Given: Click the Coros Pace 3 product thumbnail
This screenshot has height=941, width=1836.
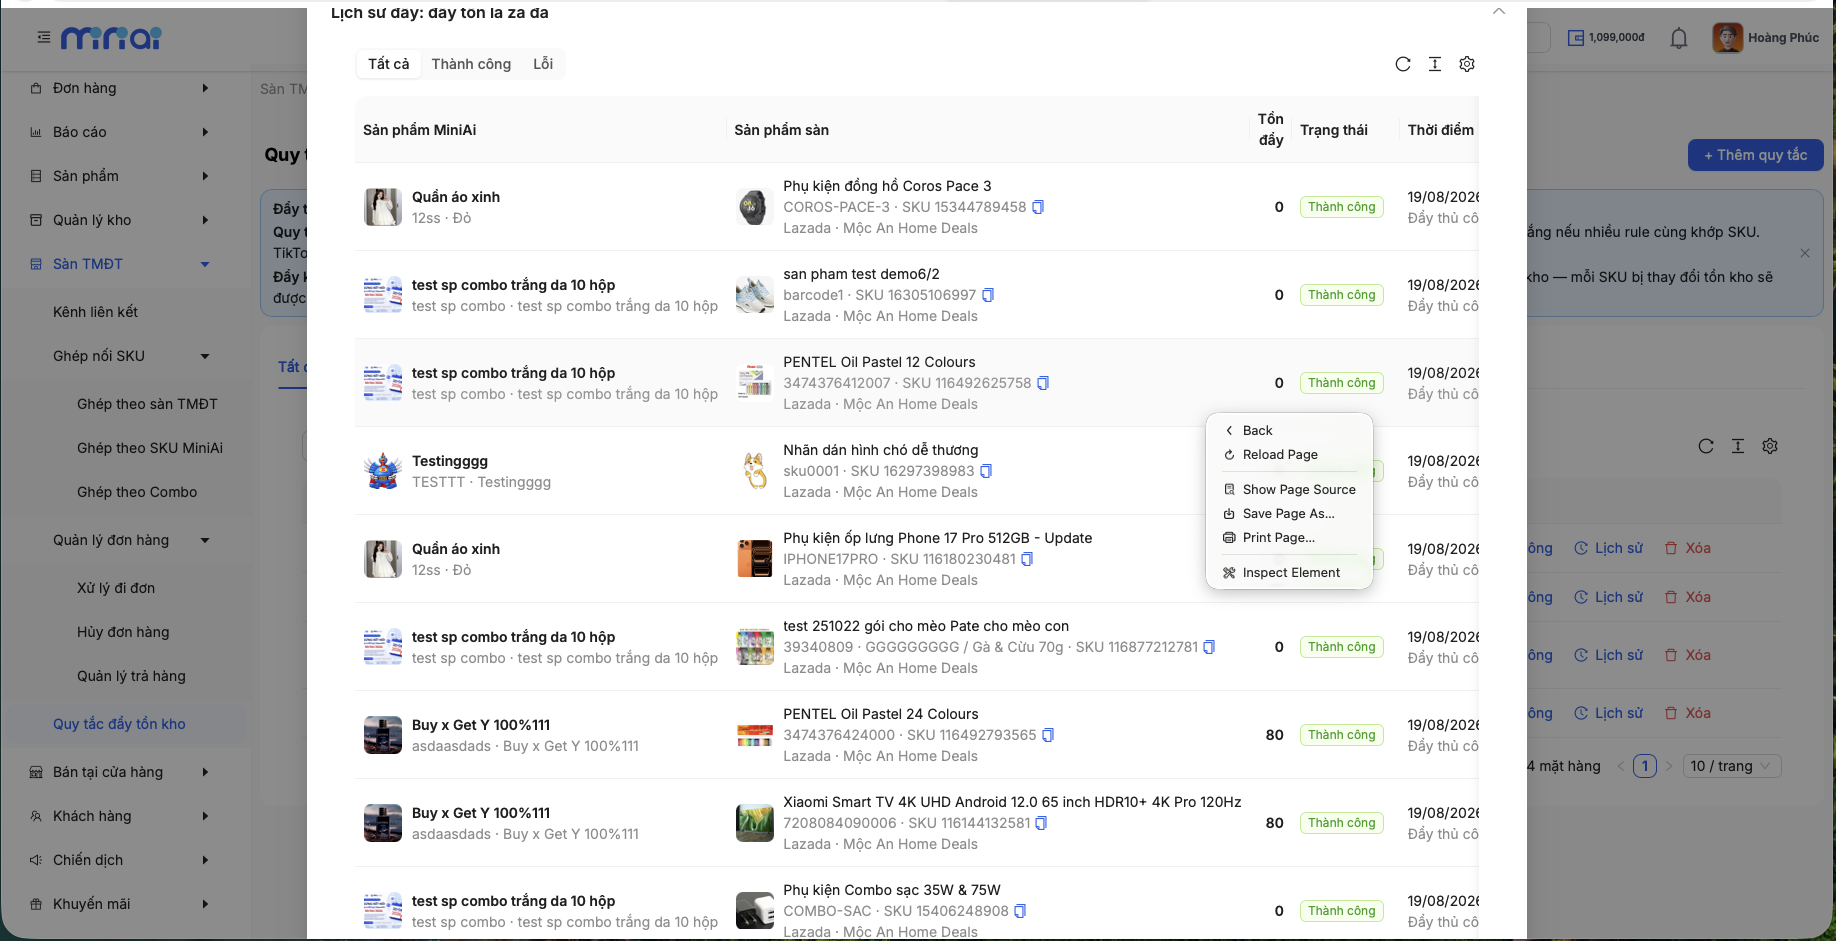Looking at the screenshot, I should click(753, 207).
